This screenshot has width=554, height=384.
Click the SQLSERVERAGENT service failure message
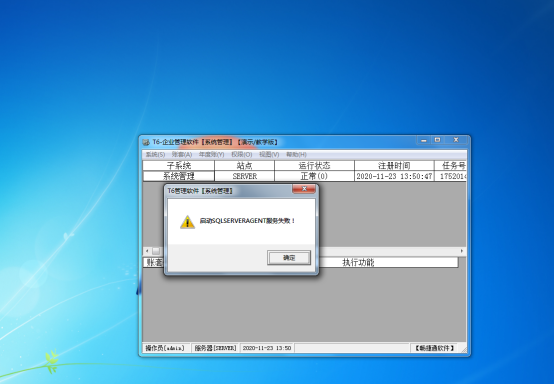click(x=247, y=221)
